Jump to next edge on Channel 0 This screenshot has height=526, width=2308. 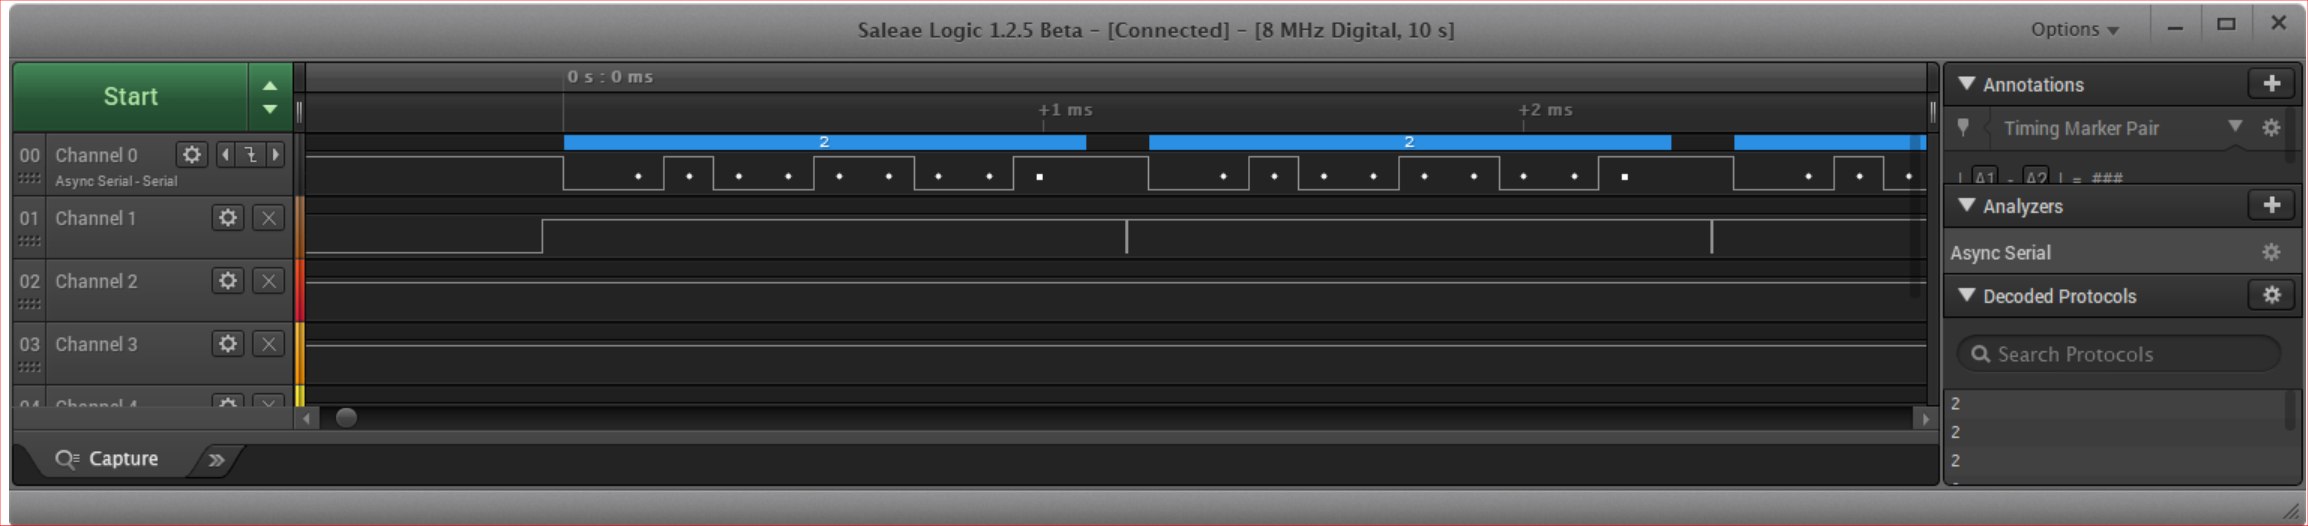(275, 154)
